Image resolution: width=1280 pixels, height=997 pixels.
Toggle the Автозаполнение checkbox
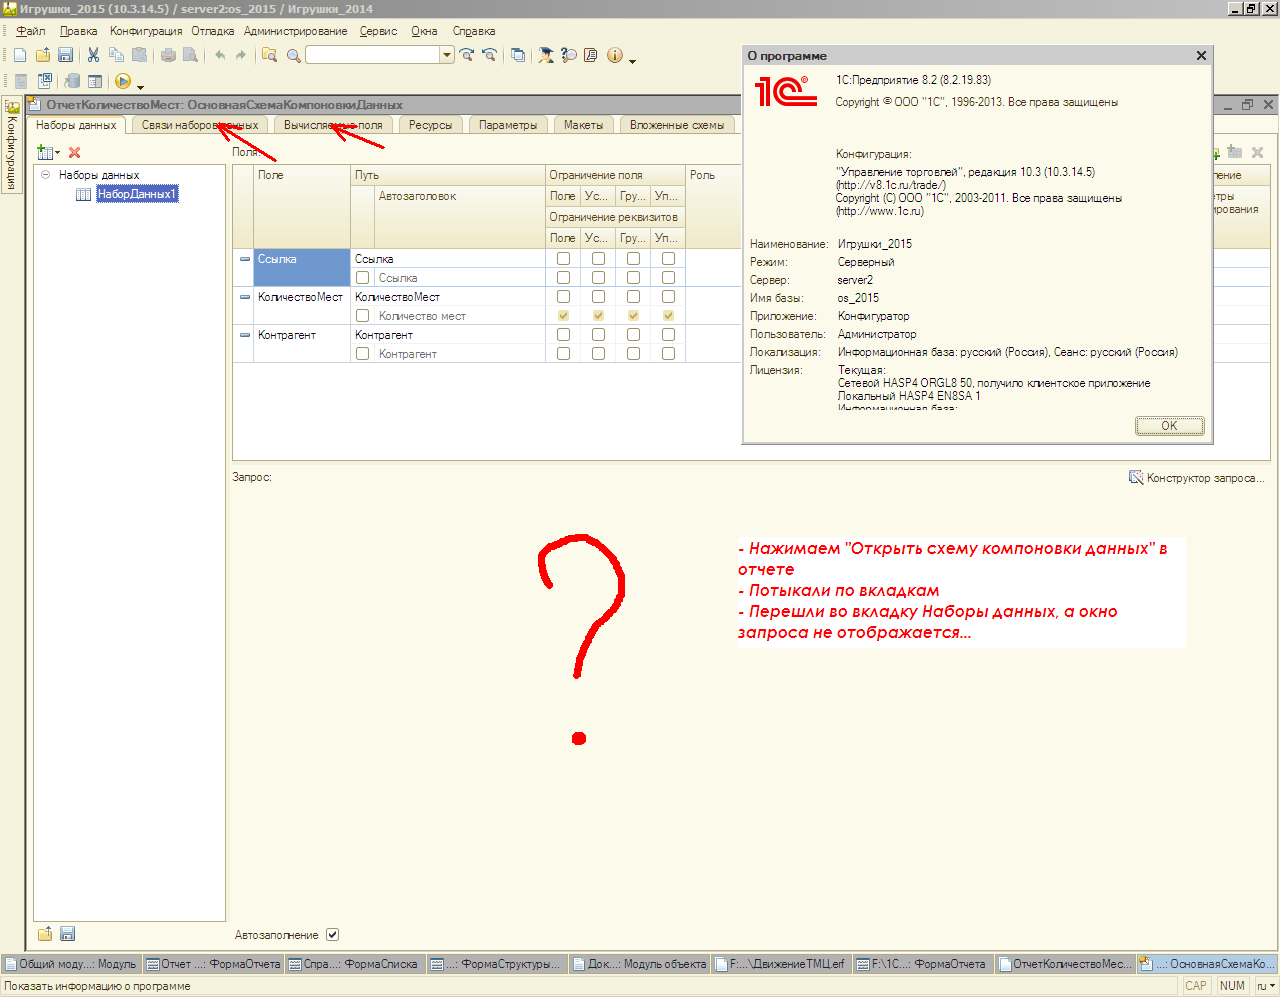[x=333, y=935]
